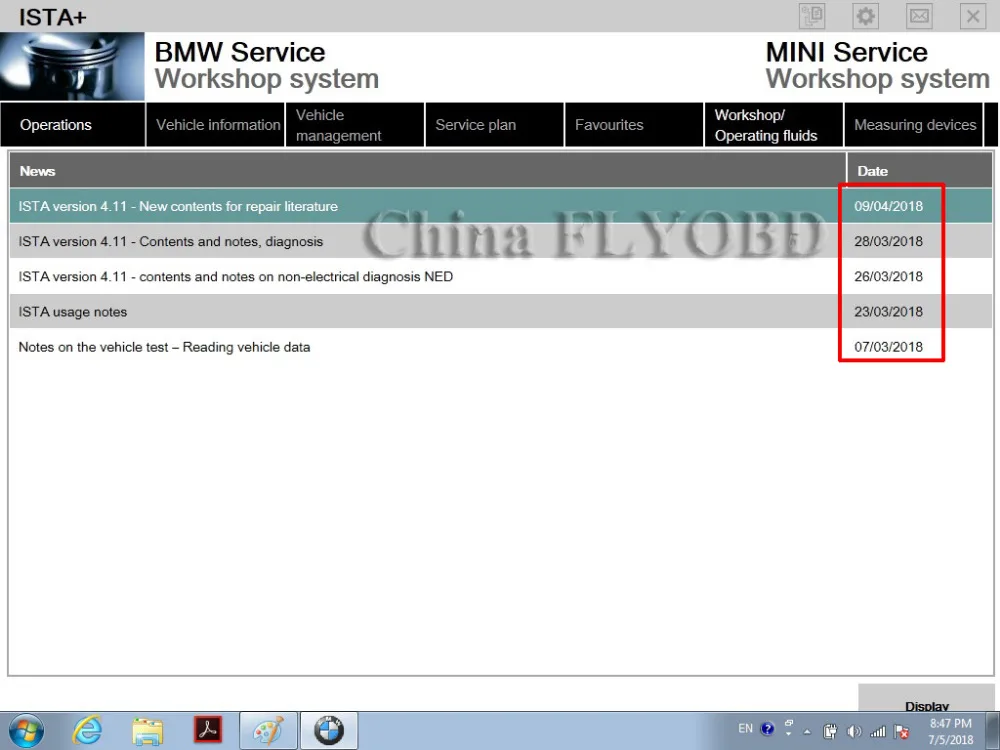Click the date 23/03/2018 cell
The image size is (1000, 750).
click(x=888, y=311)
